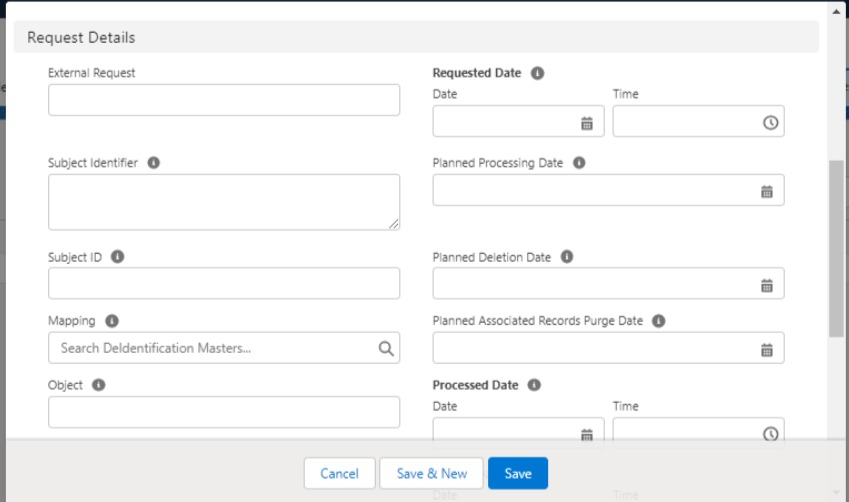849x502 pixels.
Task: Click into the Subject Identifier text area
Action: (223, 201)
